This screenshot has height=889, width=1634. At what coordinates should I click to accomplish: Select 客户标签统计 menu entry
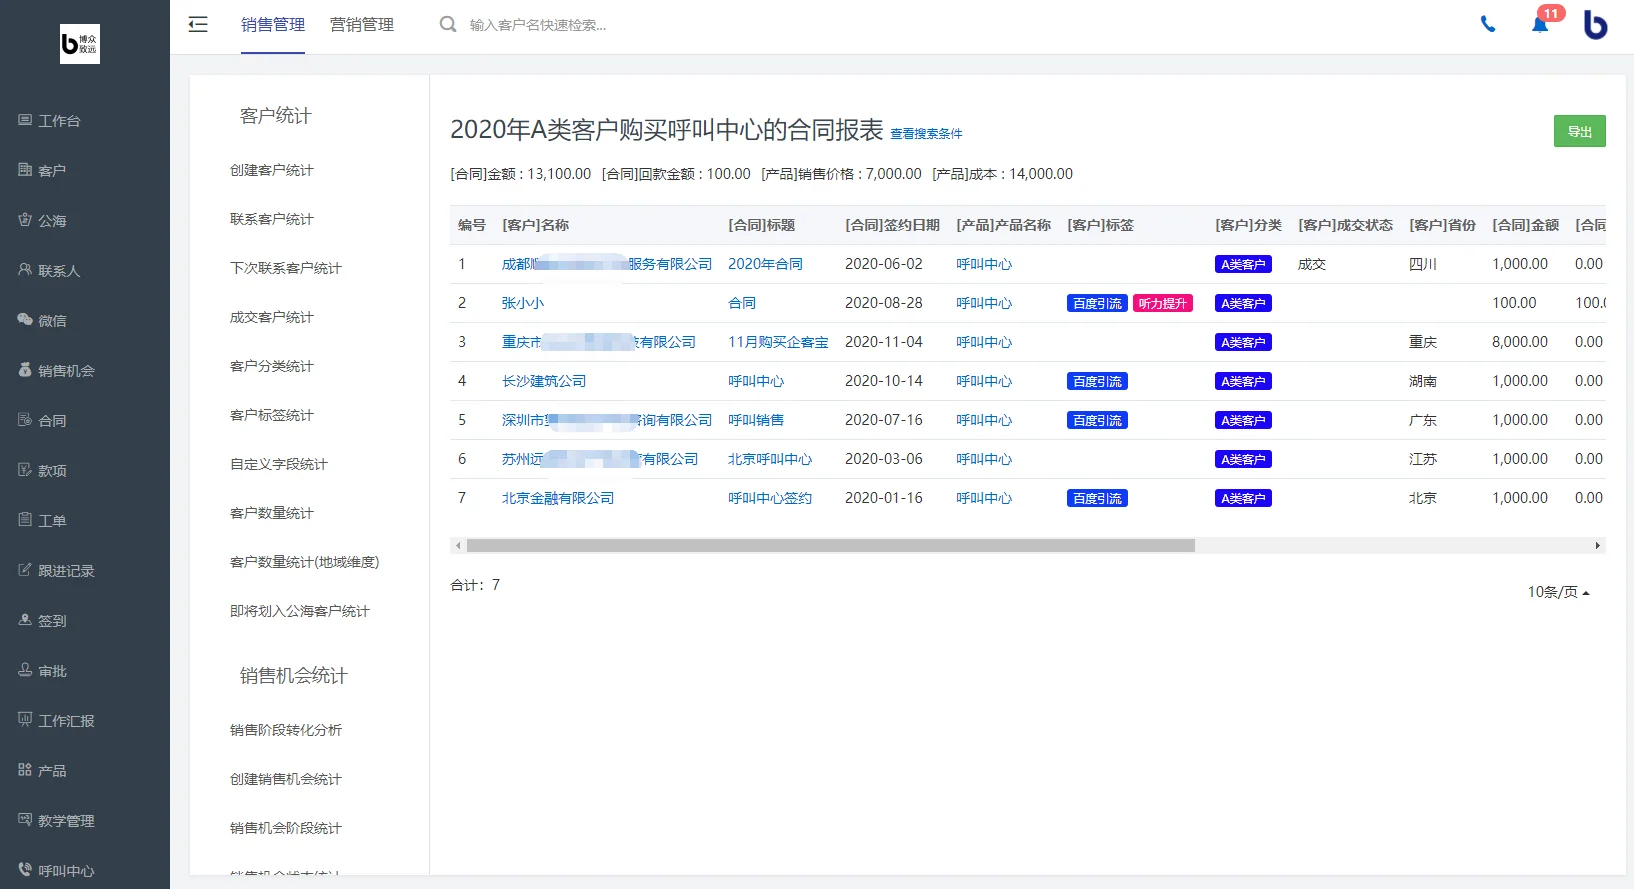click(272, 415)
